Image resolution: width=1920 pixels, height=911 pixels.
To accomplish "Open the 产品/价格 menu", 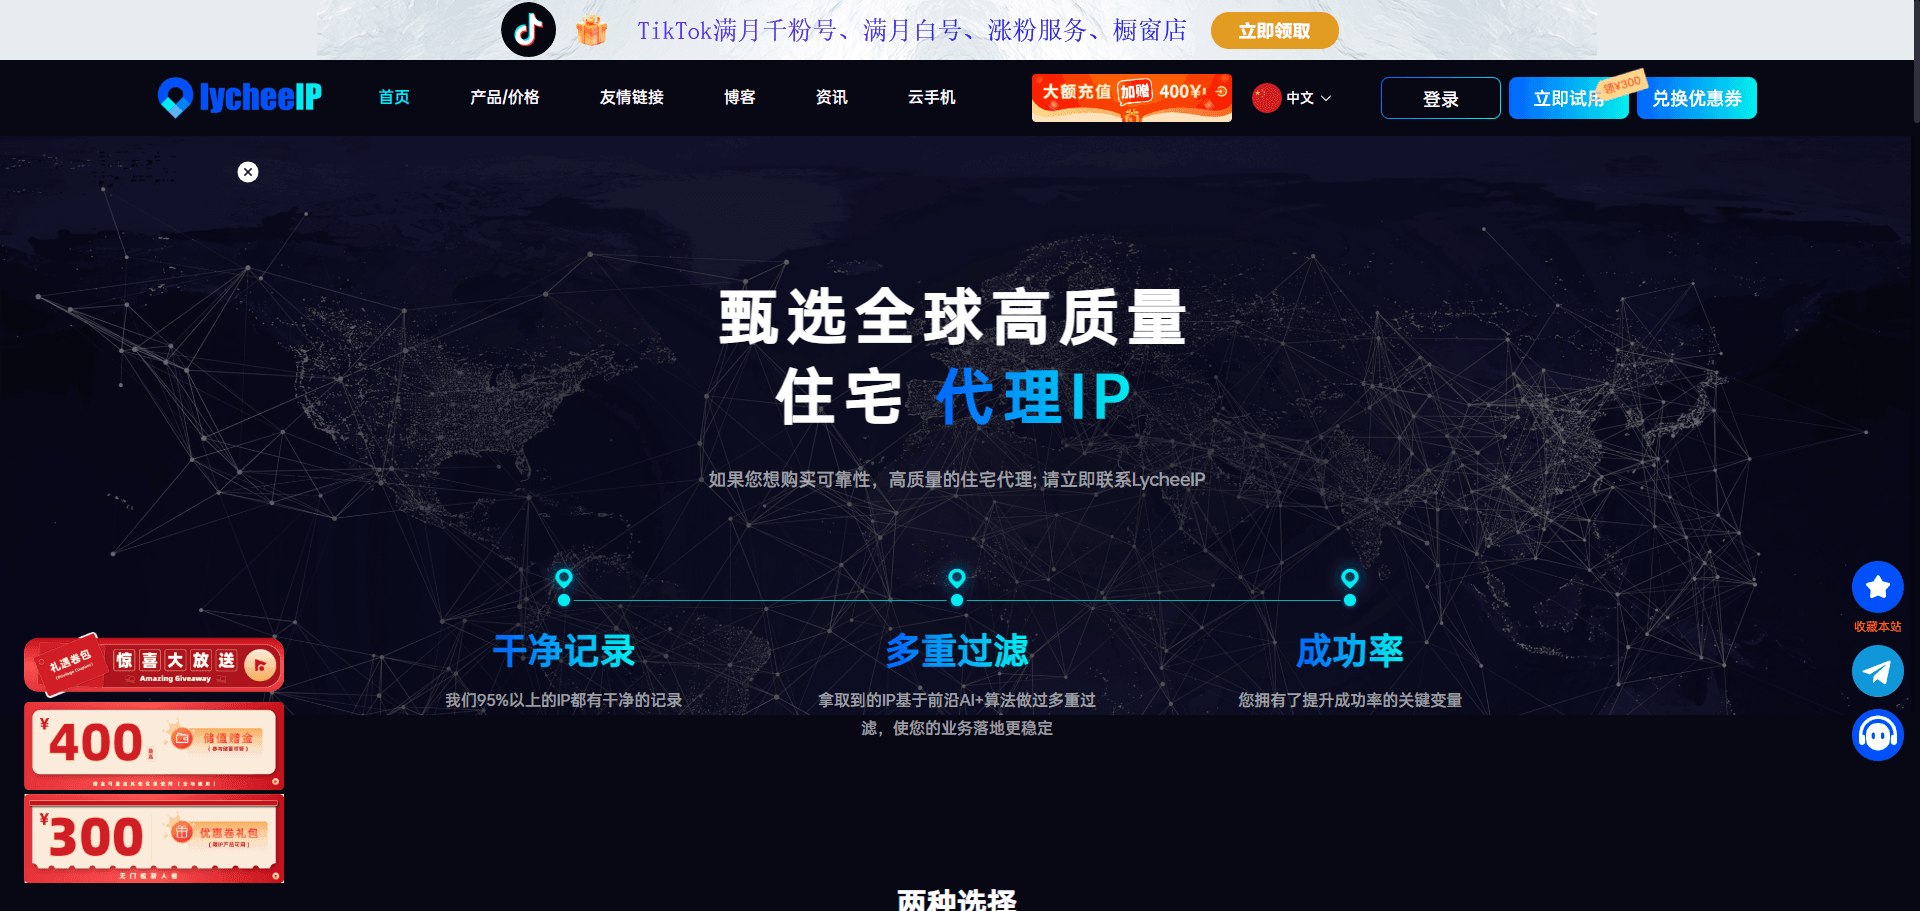I will [x=504, y=97].
